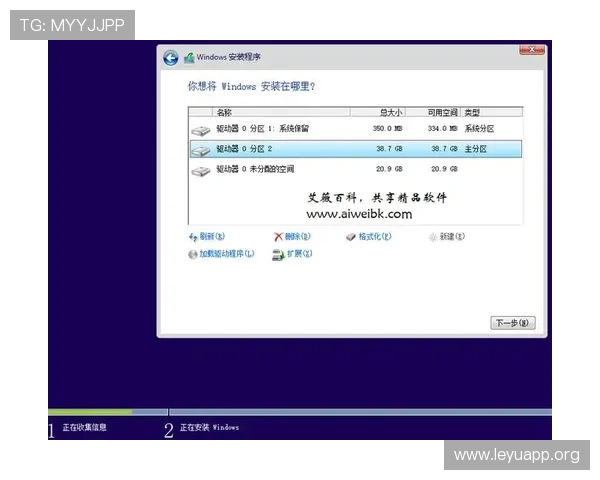Click the 系统分区 type cell
This screenshot has width=600, height=480.
[x=479, y=129]
